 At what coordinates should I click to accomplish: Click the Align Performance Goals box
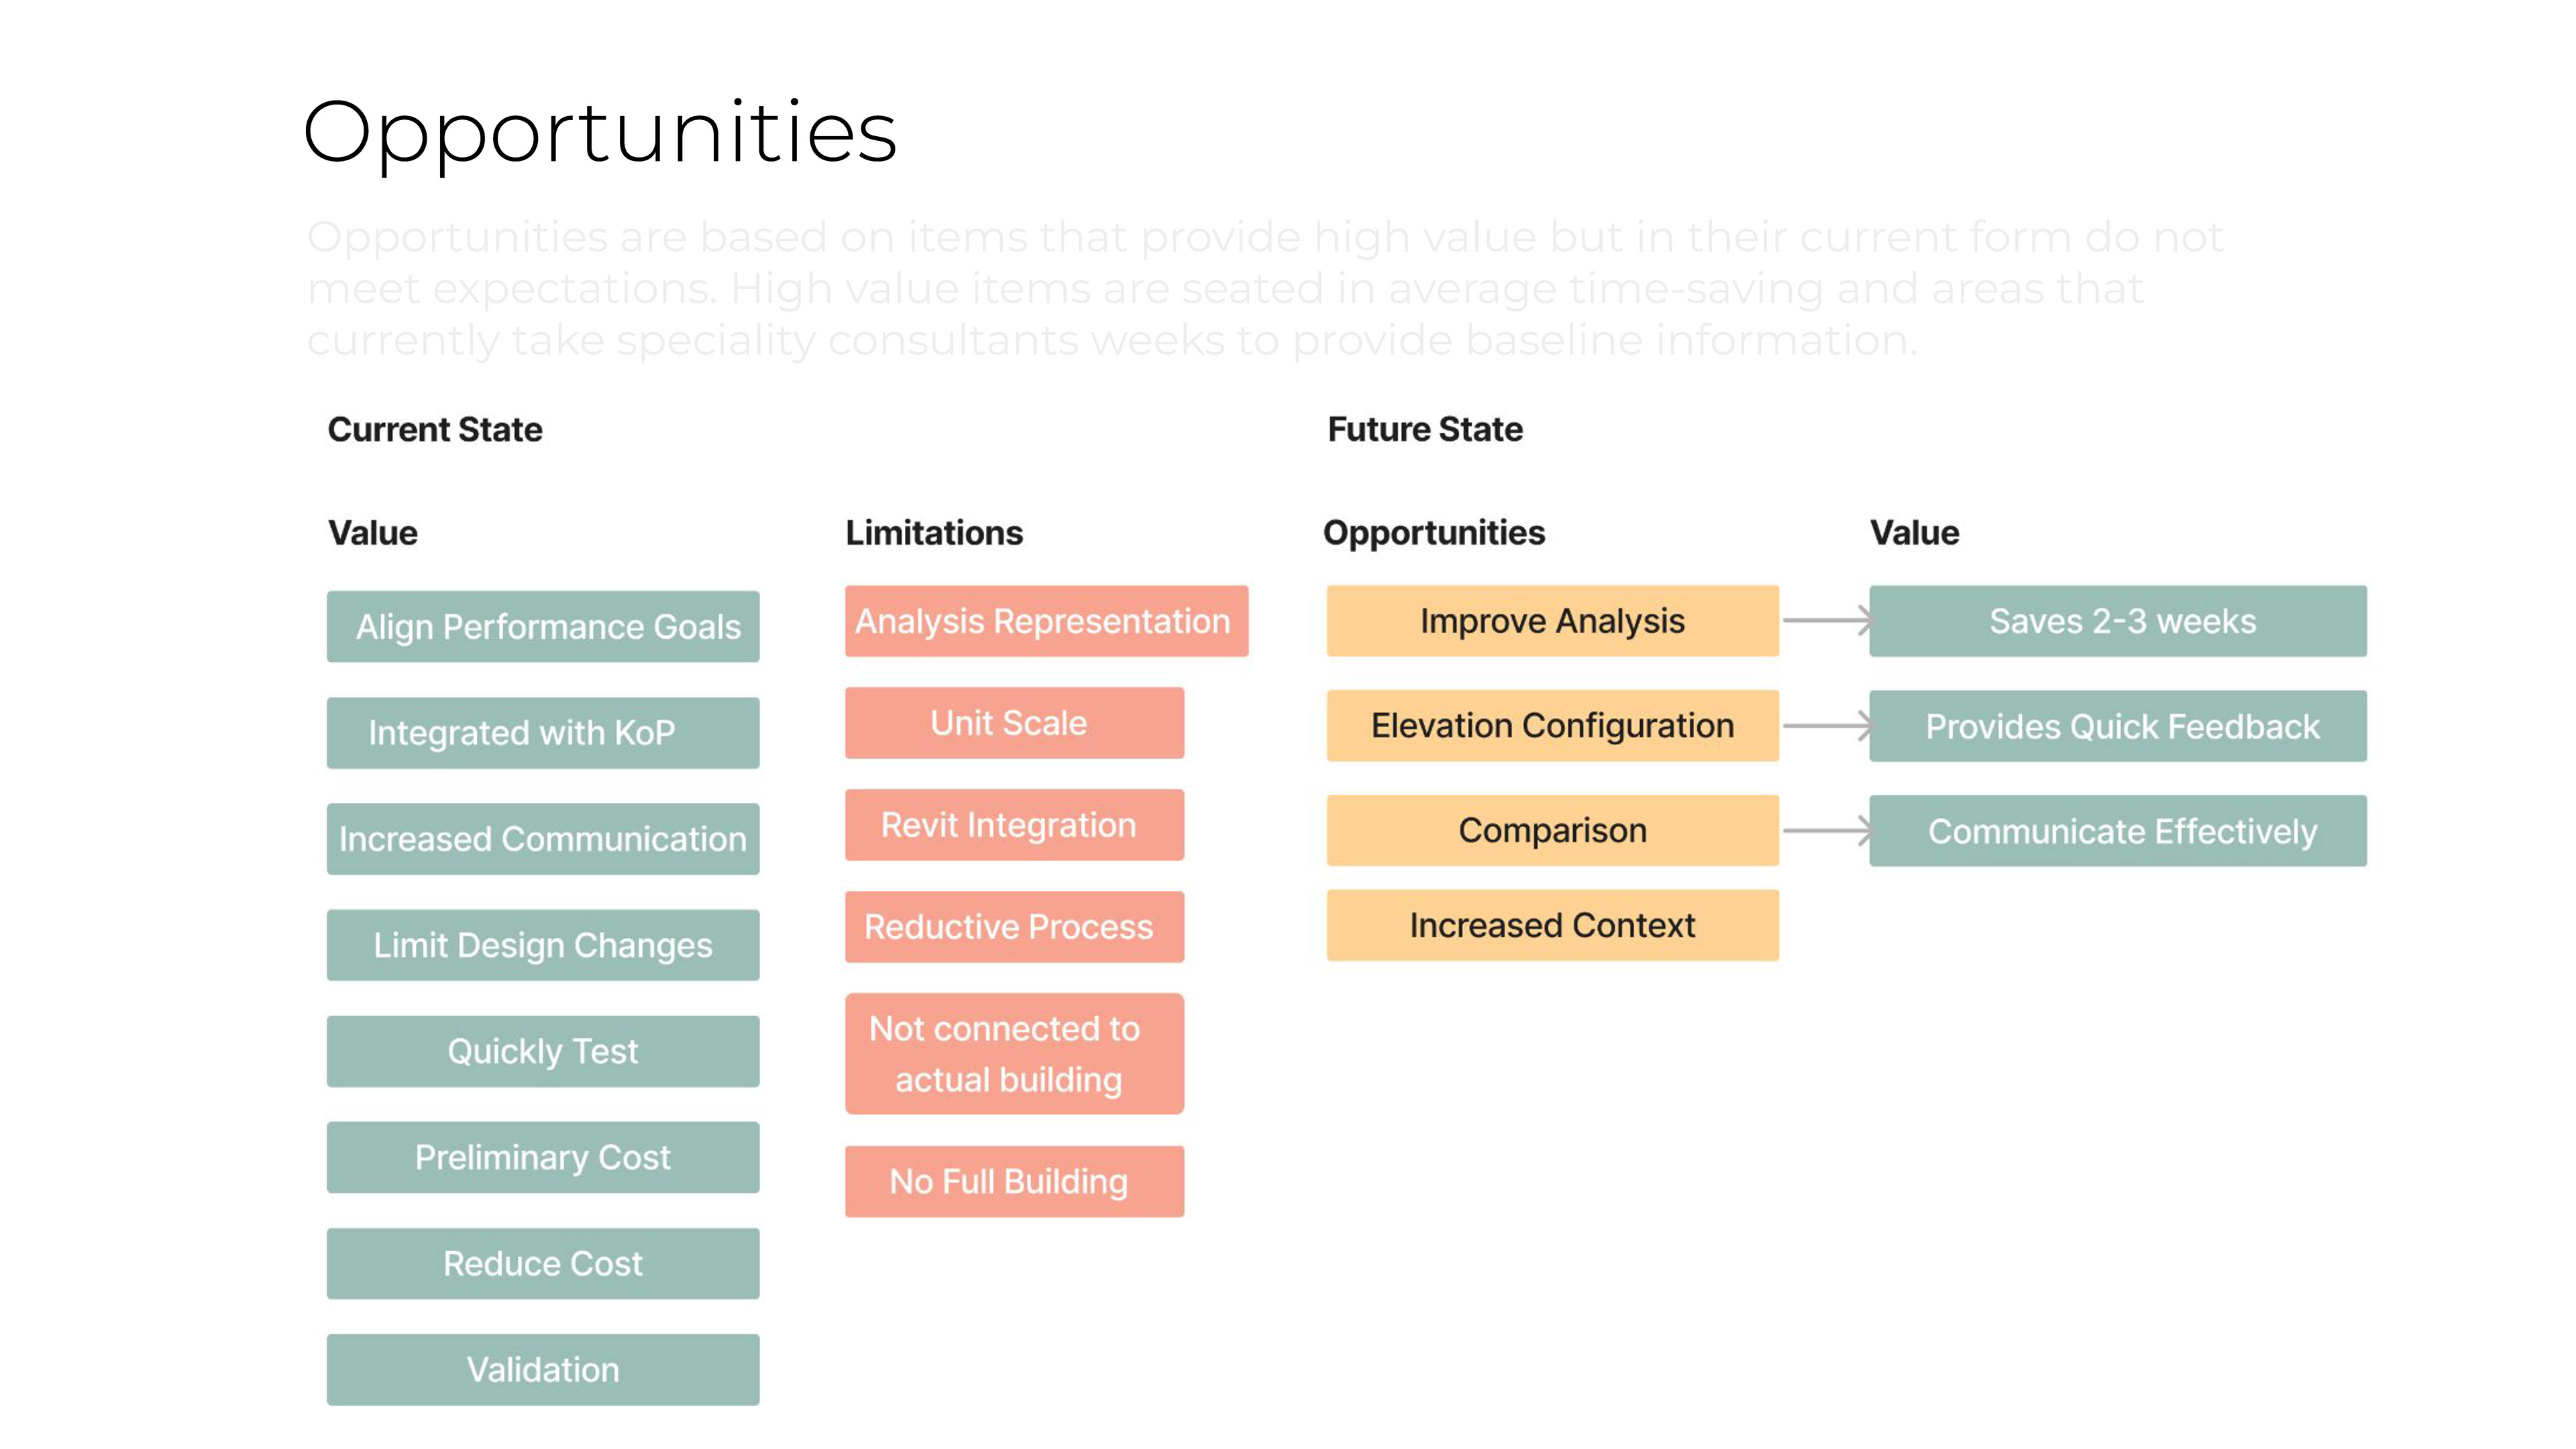coord(543,626)
